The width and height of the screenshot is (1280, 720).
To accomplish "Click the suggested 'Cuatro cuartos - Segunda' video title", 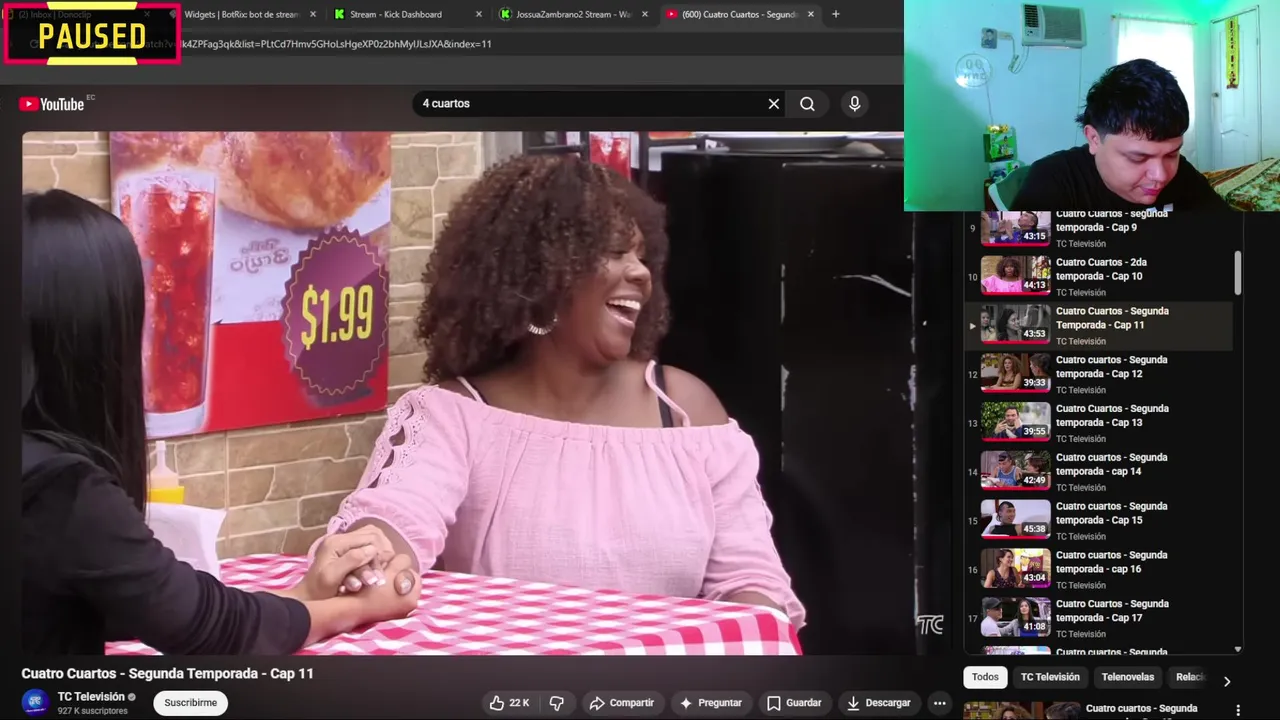I will 1141,709.
